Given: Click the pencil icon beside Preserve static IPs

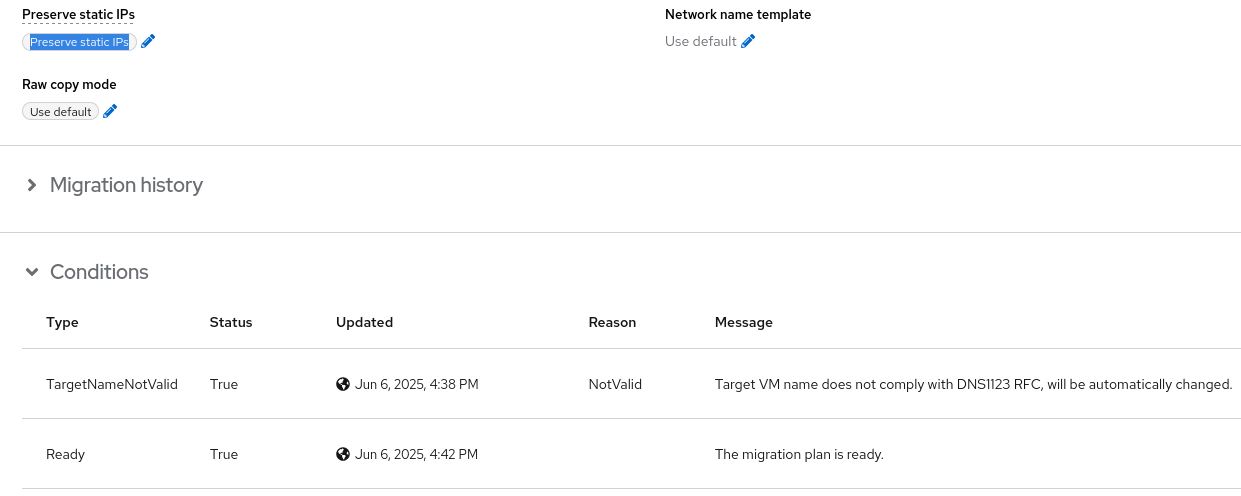Looking at the screenshot, I should tap(149, 41).
